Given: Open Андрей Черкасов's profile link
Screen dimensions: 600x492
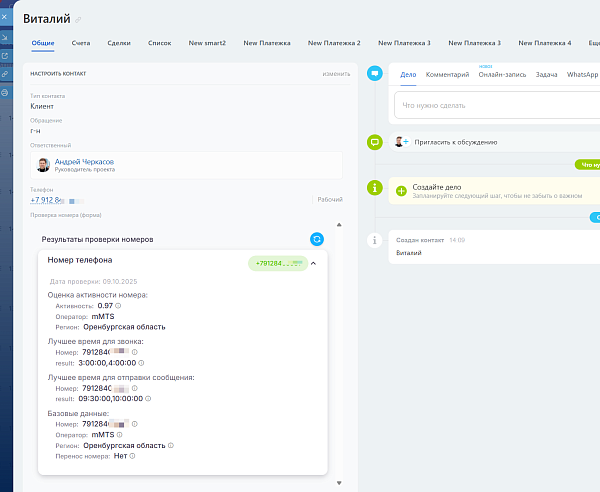Looking at the screenshot, I should coord(84,161).
